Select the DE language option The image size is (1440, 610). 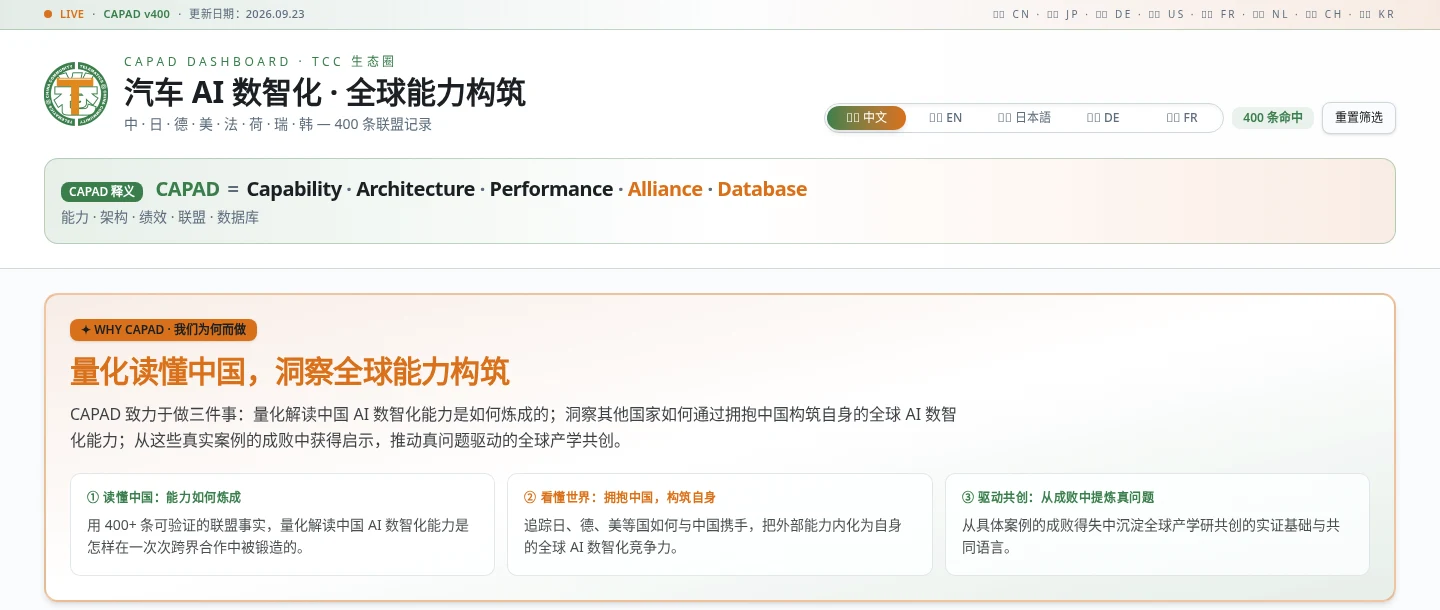click(x=1103, y=118)
